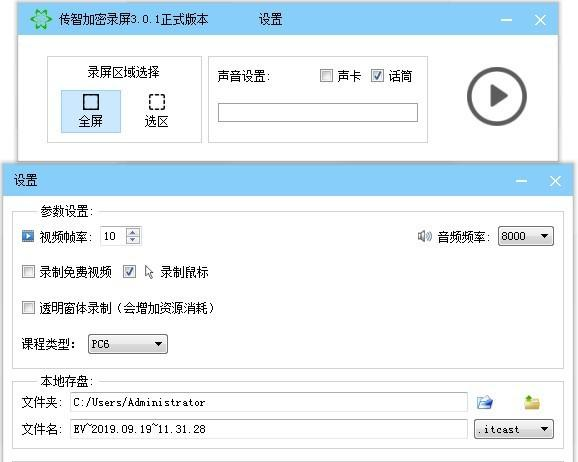The width and height of the screenshot is (578, 462).
Task: Decrease 视频帧率 with the down arrow
Action: click(133, 240)
